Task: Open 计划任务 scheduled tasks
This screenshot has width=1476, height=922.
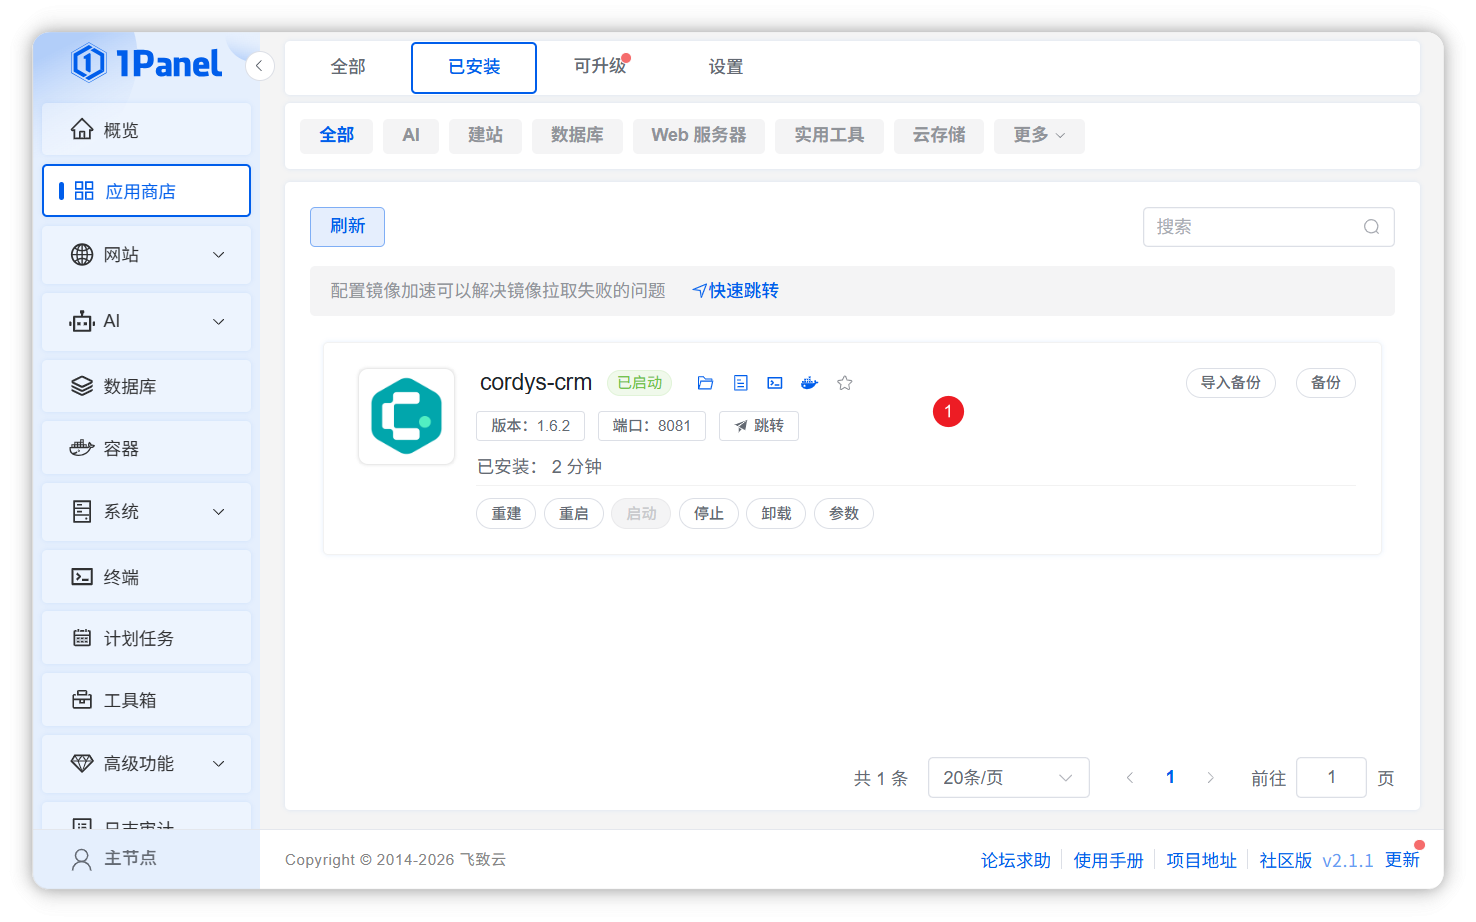Action: click(x=146, y=638)
